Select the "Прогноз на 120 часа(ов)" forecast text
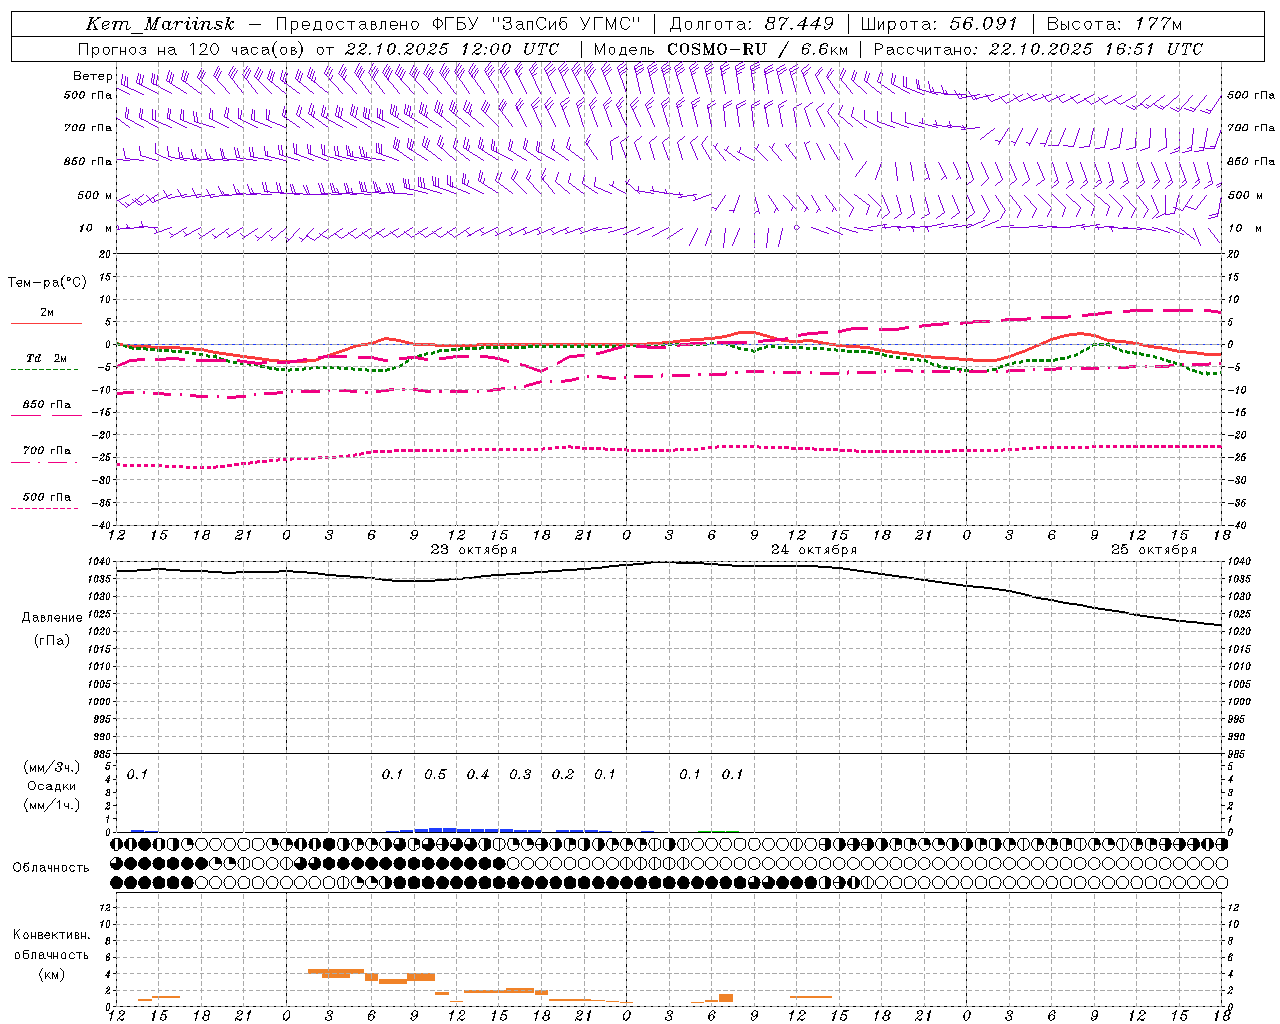Screen dimensions: 1280x1024 pos(192,49)
